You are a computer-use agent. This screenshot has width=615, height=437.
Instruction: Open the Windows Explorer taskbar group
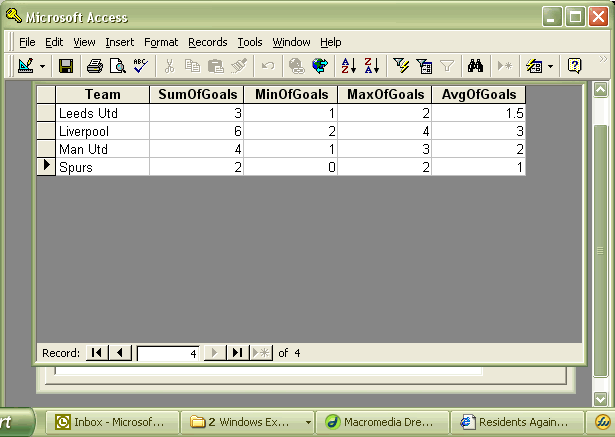[x=247, y=422]
